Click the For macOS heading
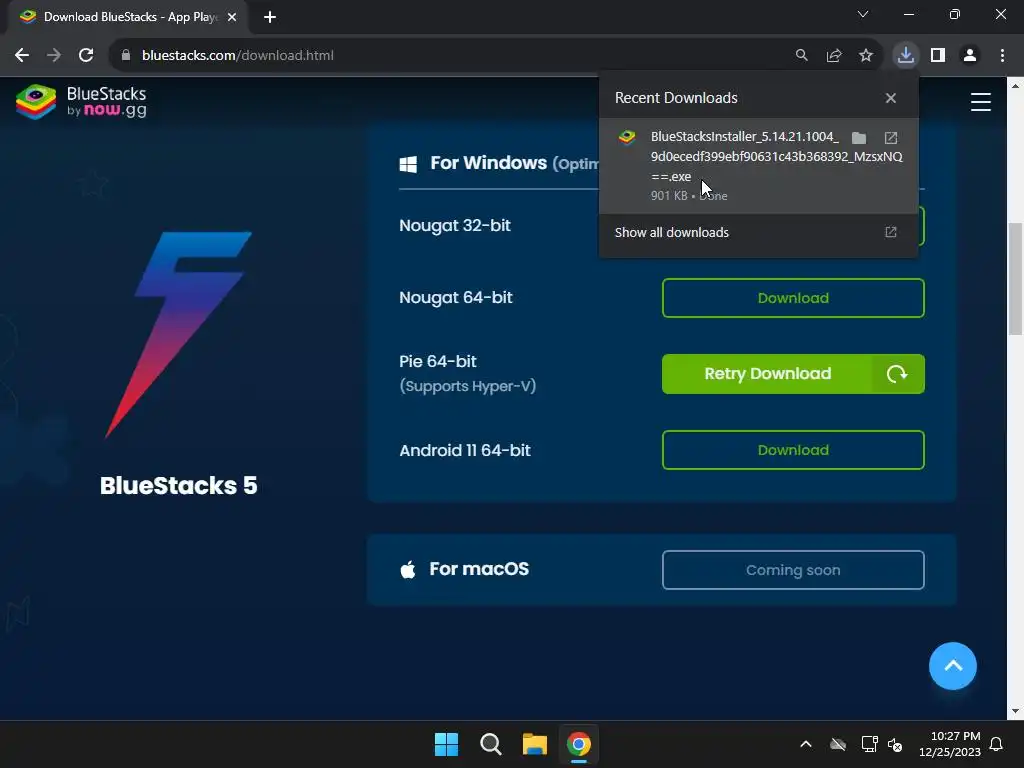The image size is (1024, 768). click(479, 569)
